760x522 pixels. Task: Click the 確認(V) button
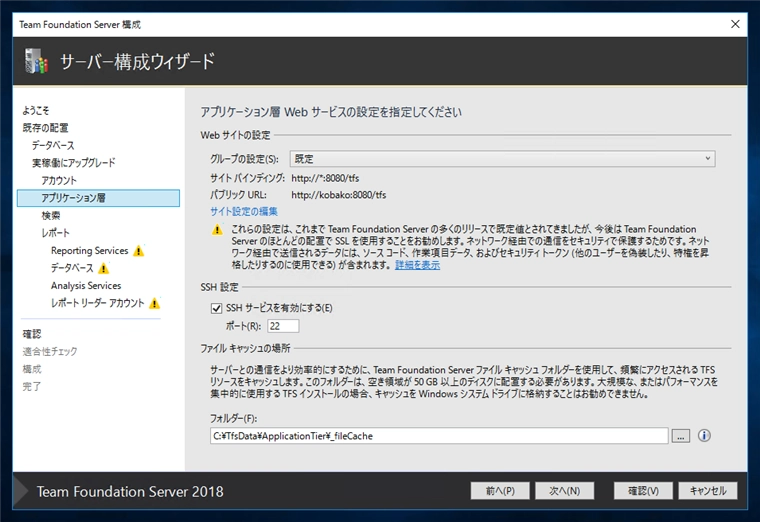[643, 491]
